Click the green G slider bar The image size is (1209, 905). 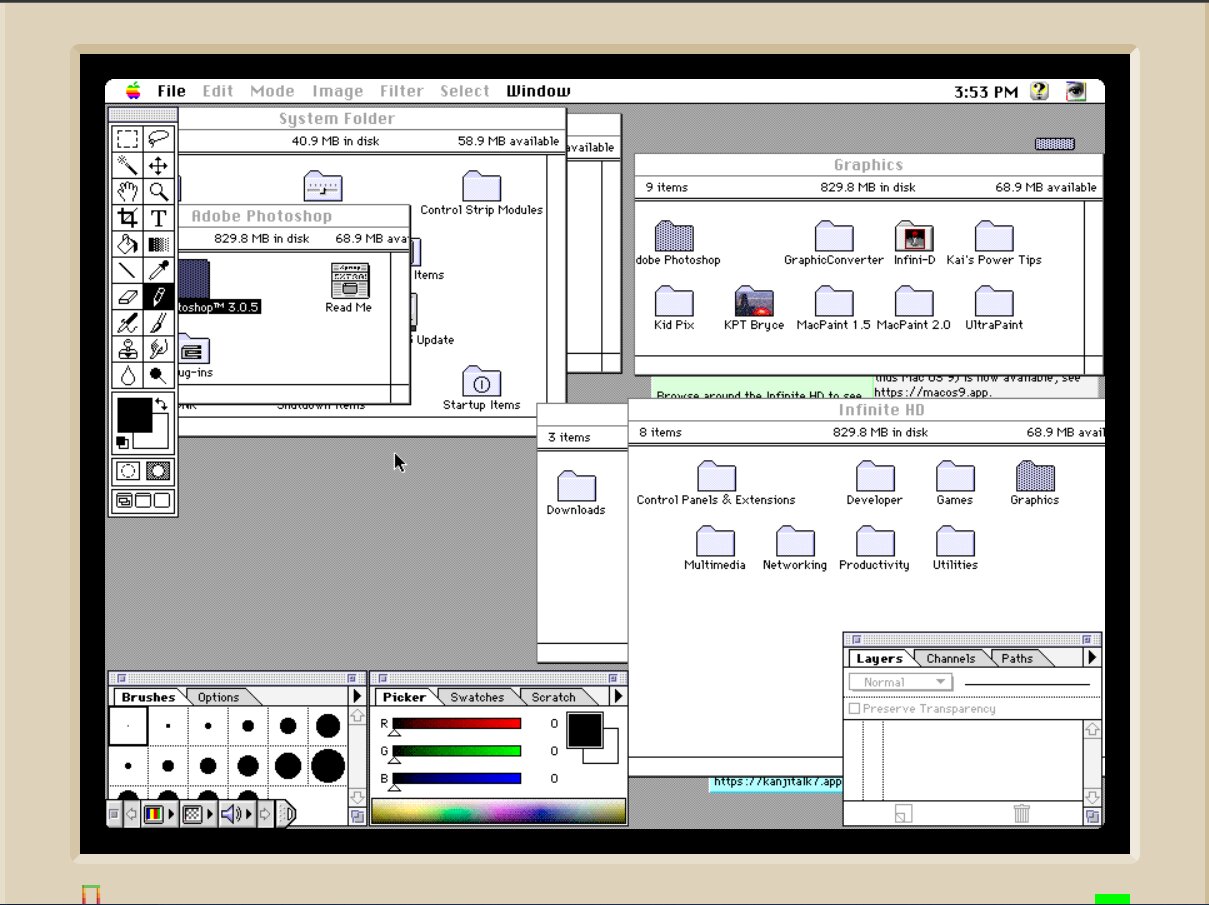pyautogui.click(x=457, y=751)
